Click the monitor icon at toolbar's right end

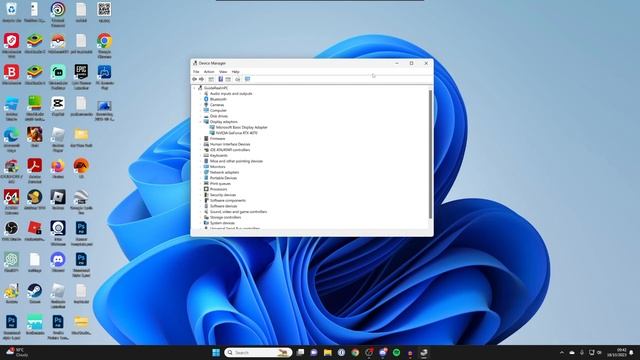coord(247,79)
